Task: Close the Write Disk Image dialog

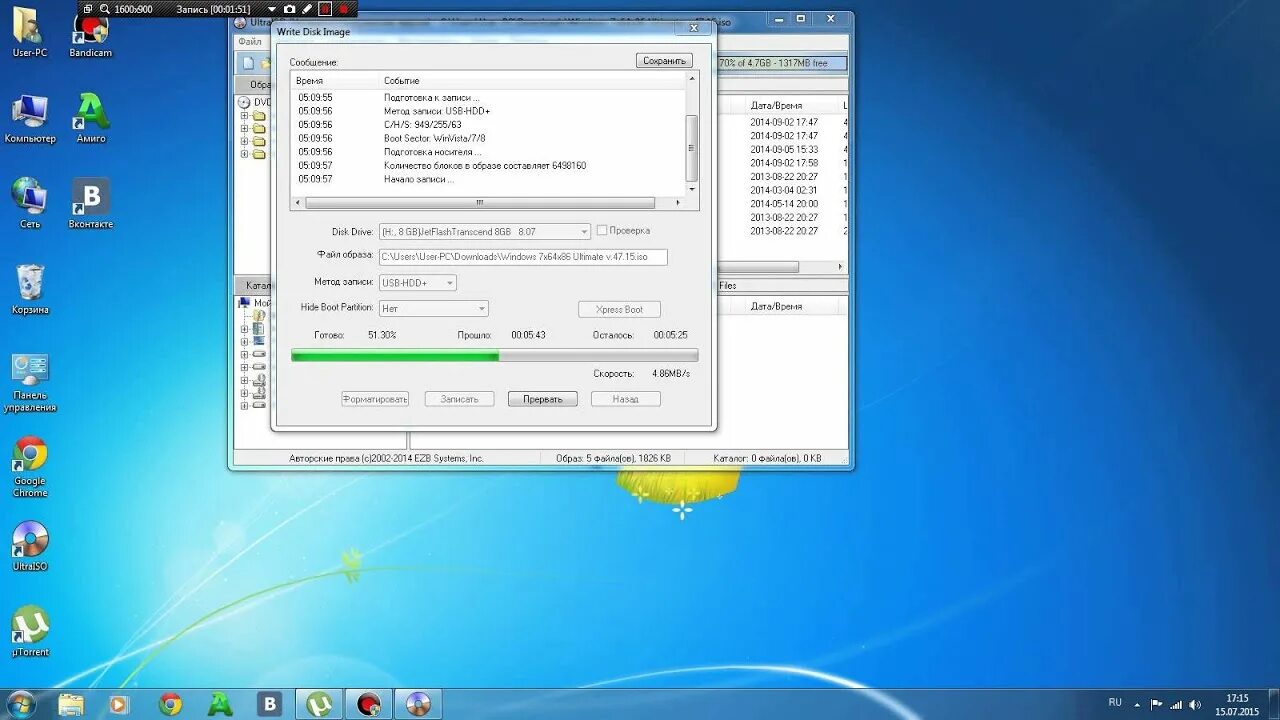Action: [694, 28]
